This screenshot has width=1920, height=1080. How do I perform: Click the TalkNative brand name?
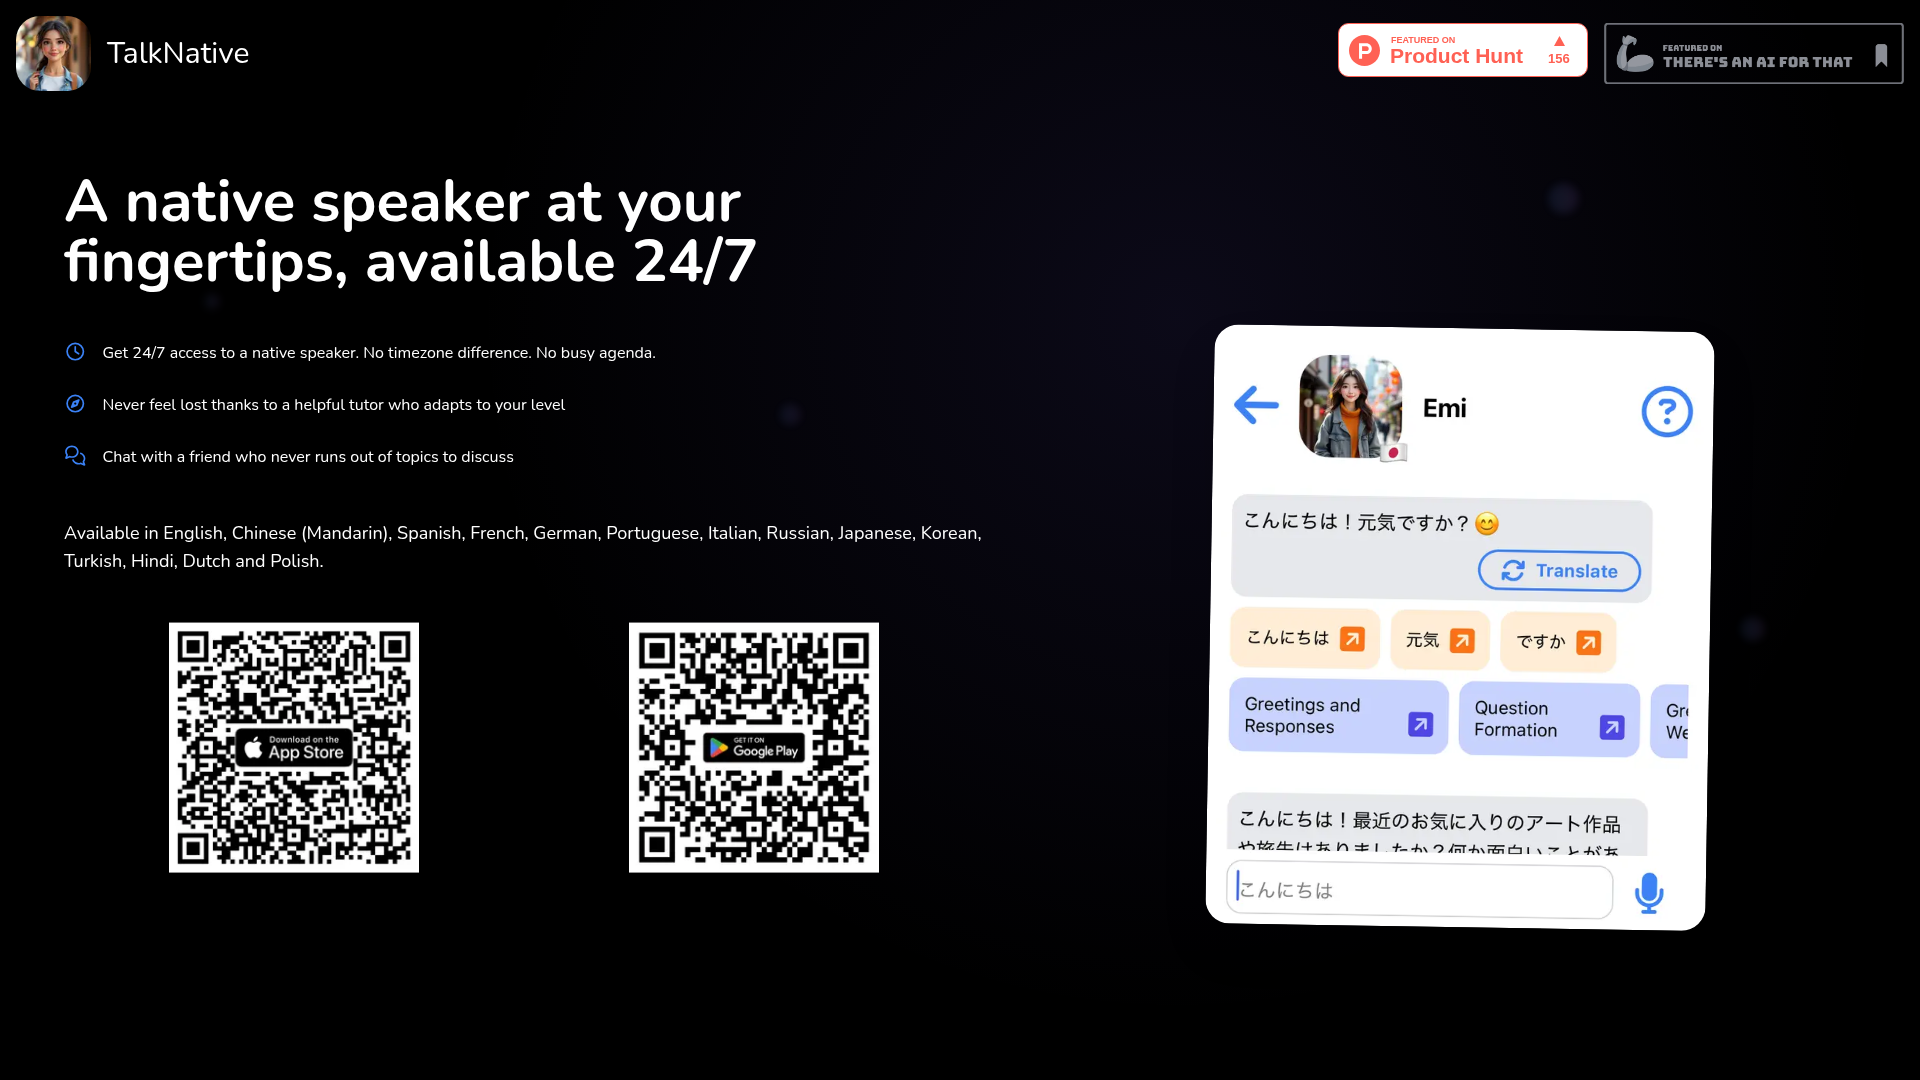pyautogui.click(x=178, y=53)
